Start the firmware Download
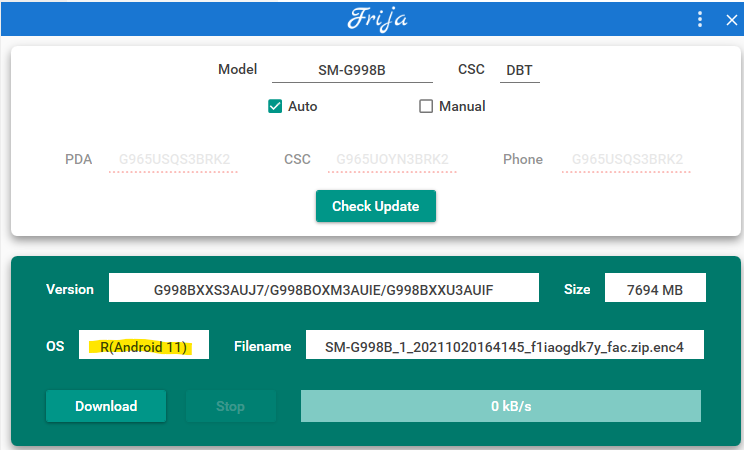 tap(106, 406)
